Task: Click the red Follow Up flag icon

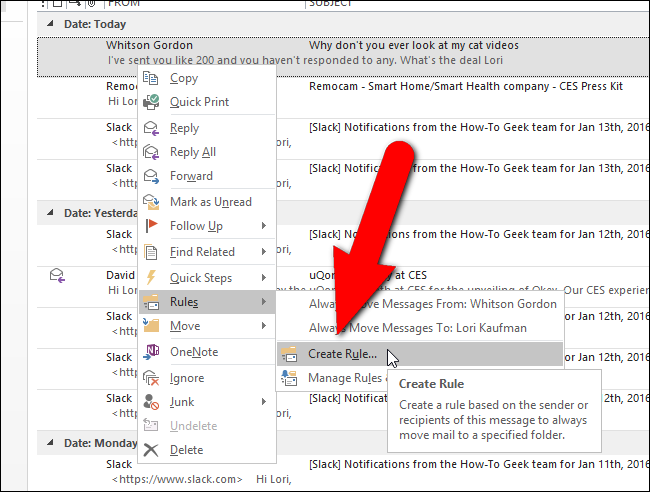Action: click(x=151, y=226)
